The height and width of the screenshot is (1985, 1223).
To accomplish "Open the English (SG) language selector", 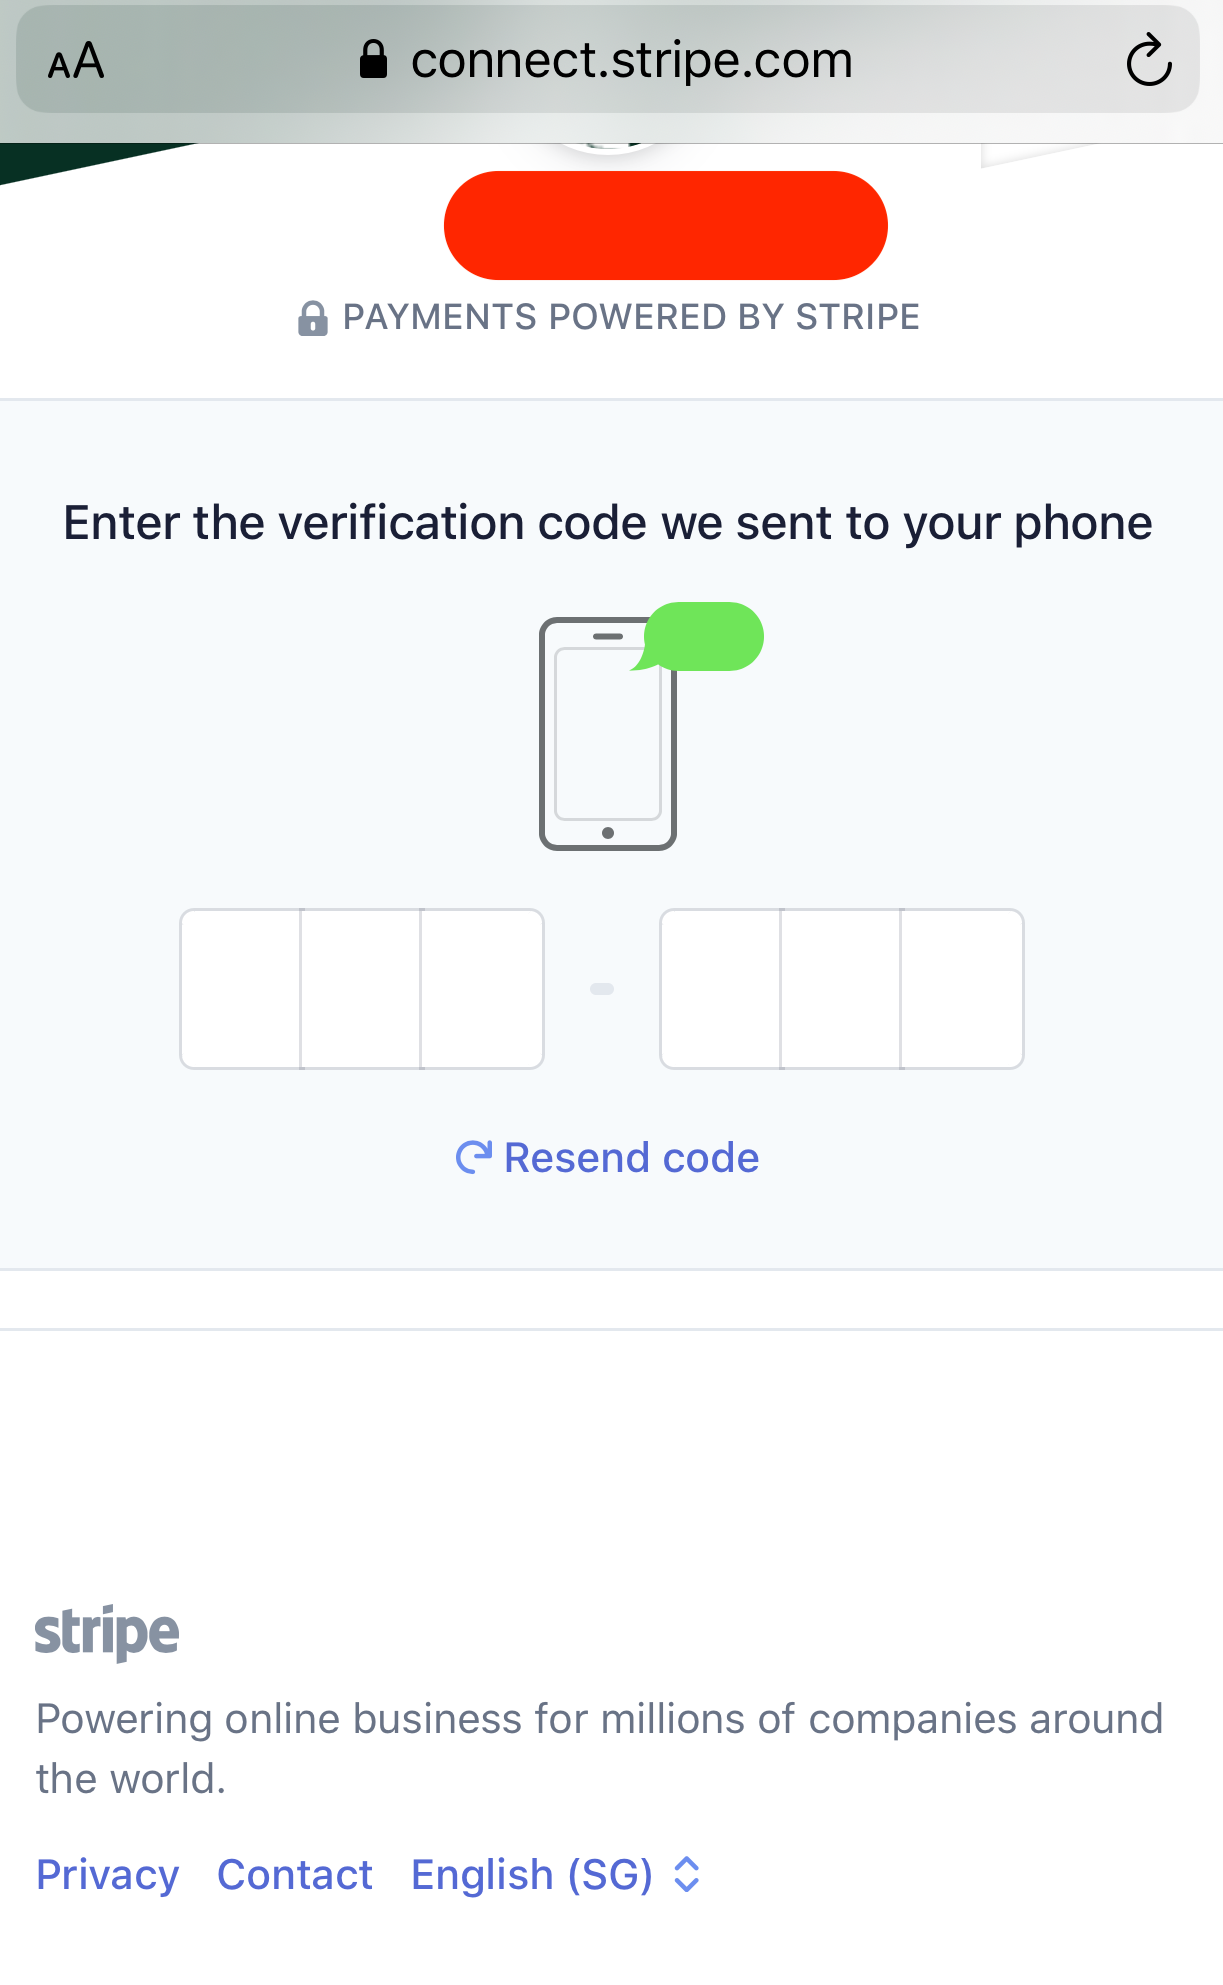I will pos(530,1875).
